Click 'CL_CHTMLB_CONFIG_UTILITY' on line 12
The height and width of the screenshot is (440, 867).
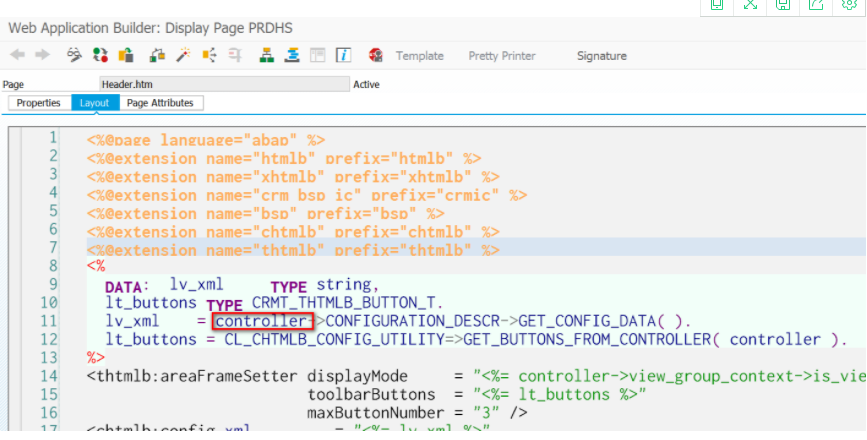pos(335,339)
